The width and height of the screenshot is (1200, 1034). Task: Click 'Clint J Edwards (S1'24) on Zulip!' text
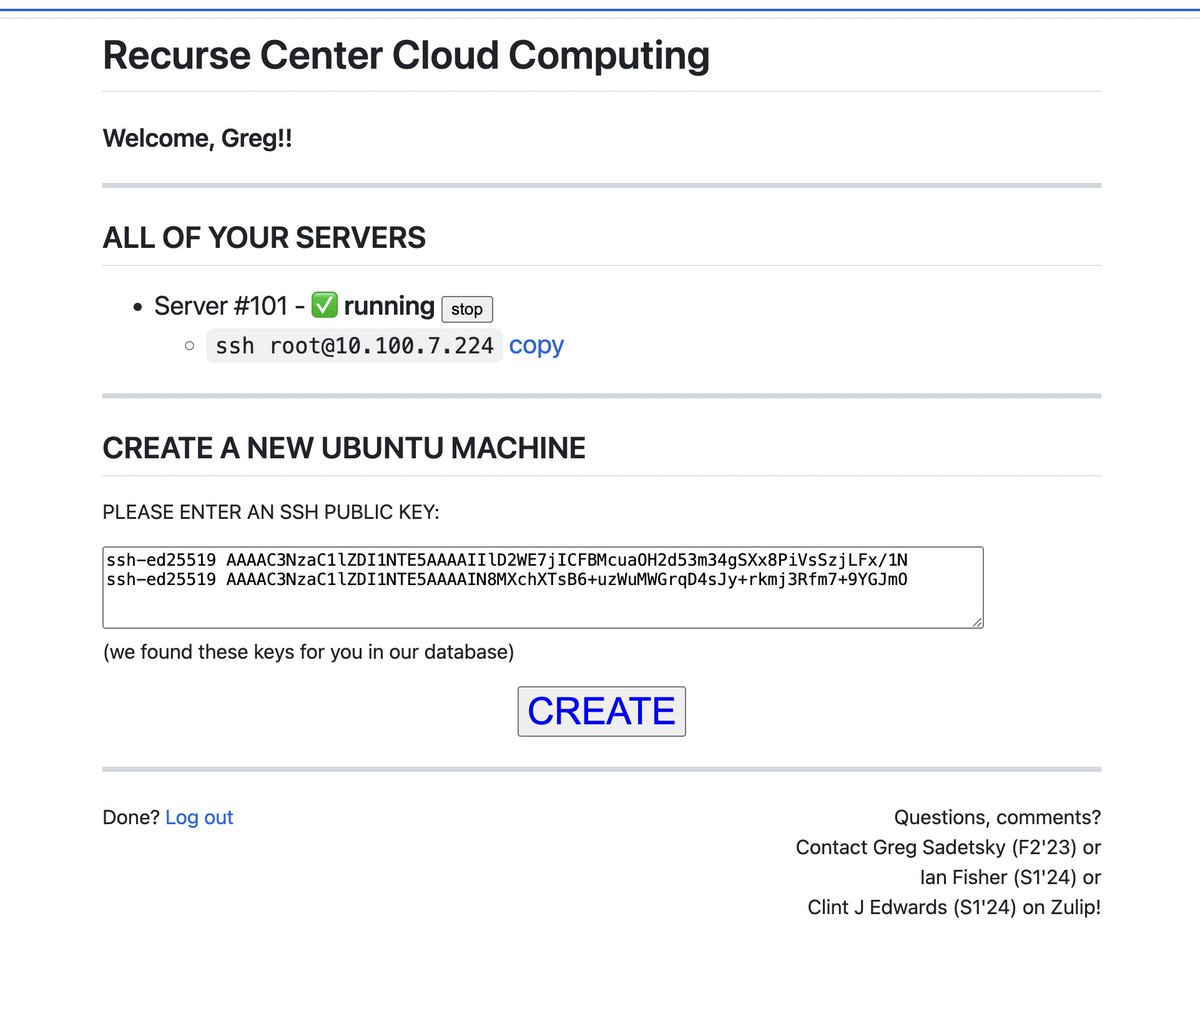[954, 907]
